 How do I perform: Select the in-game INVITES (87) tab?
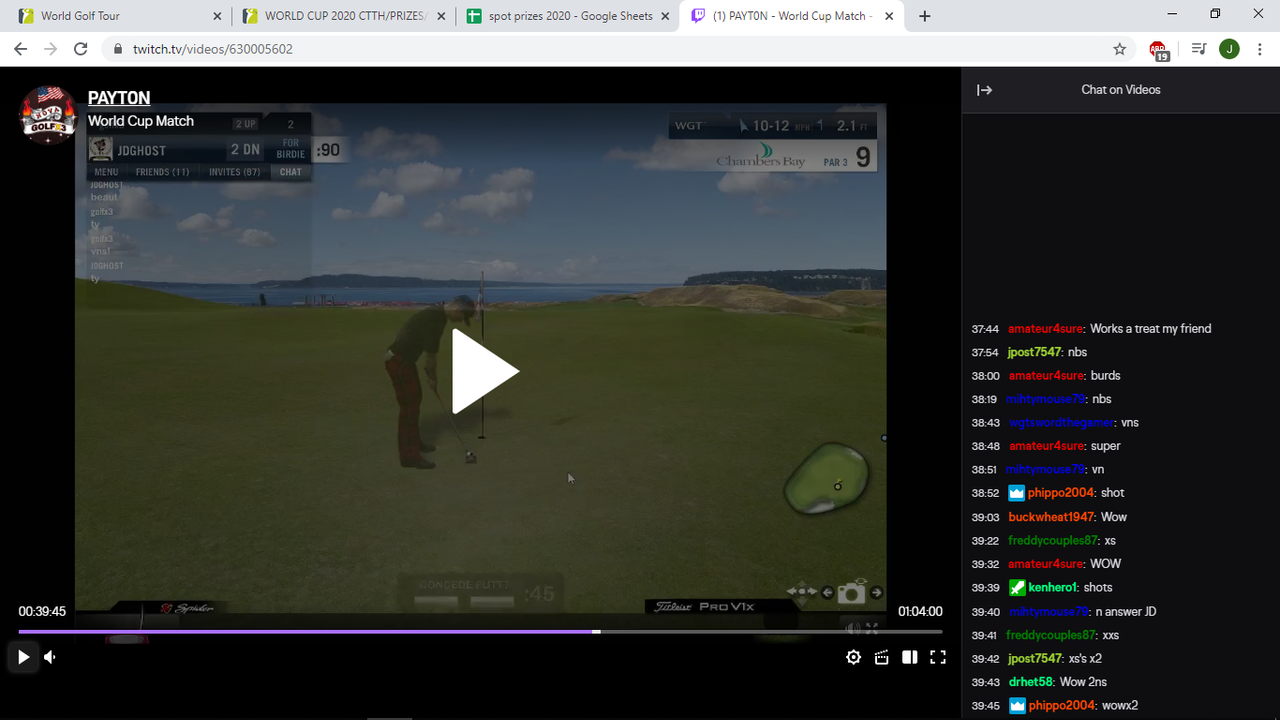(234, 172)
